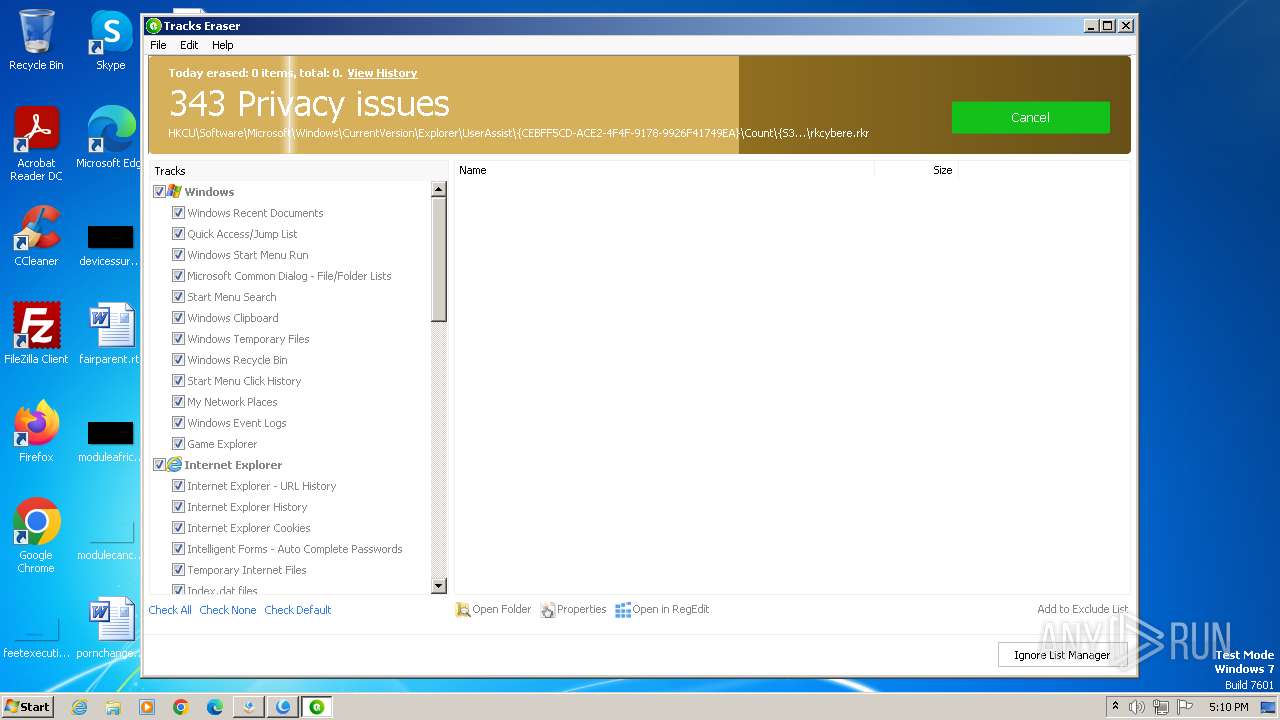Open Chrome from the taskbar
Image resolution: width=1280 pixels, height=720 pixels.
(181, 707)
